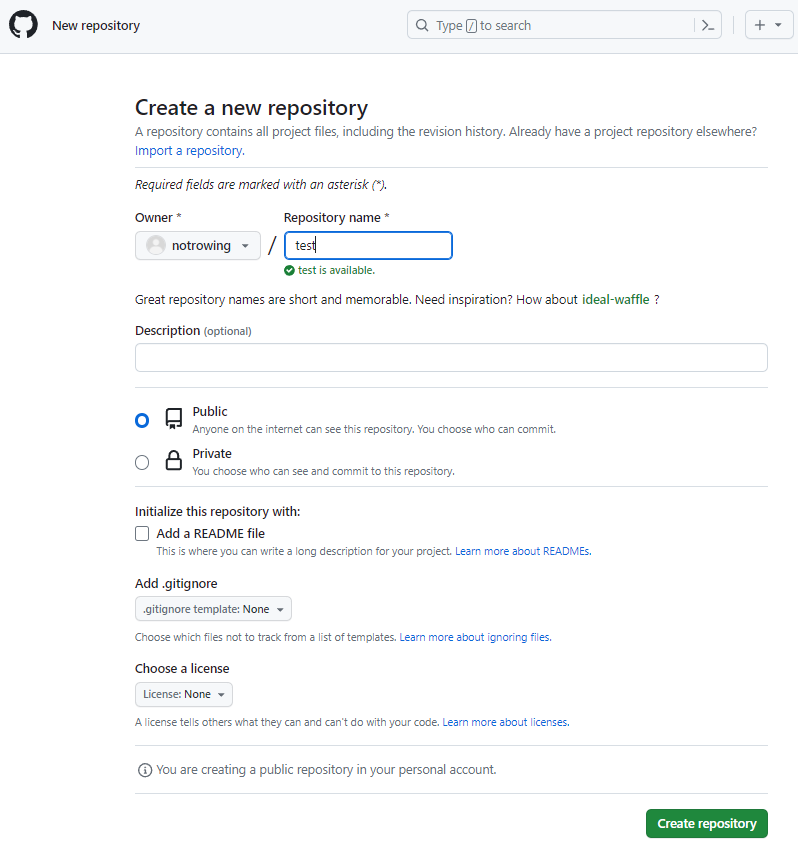Click the Public repository book icon
Screen dimensions: 798x855
click(x=173, y=419)
